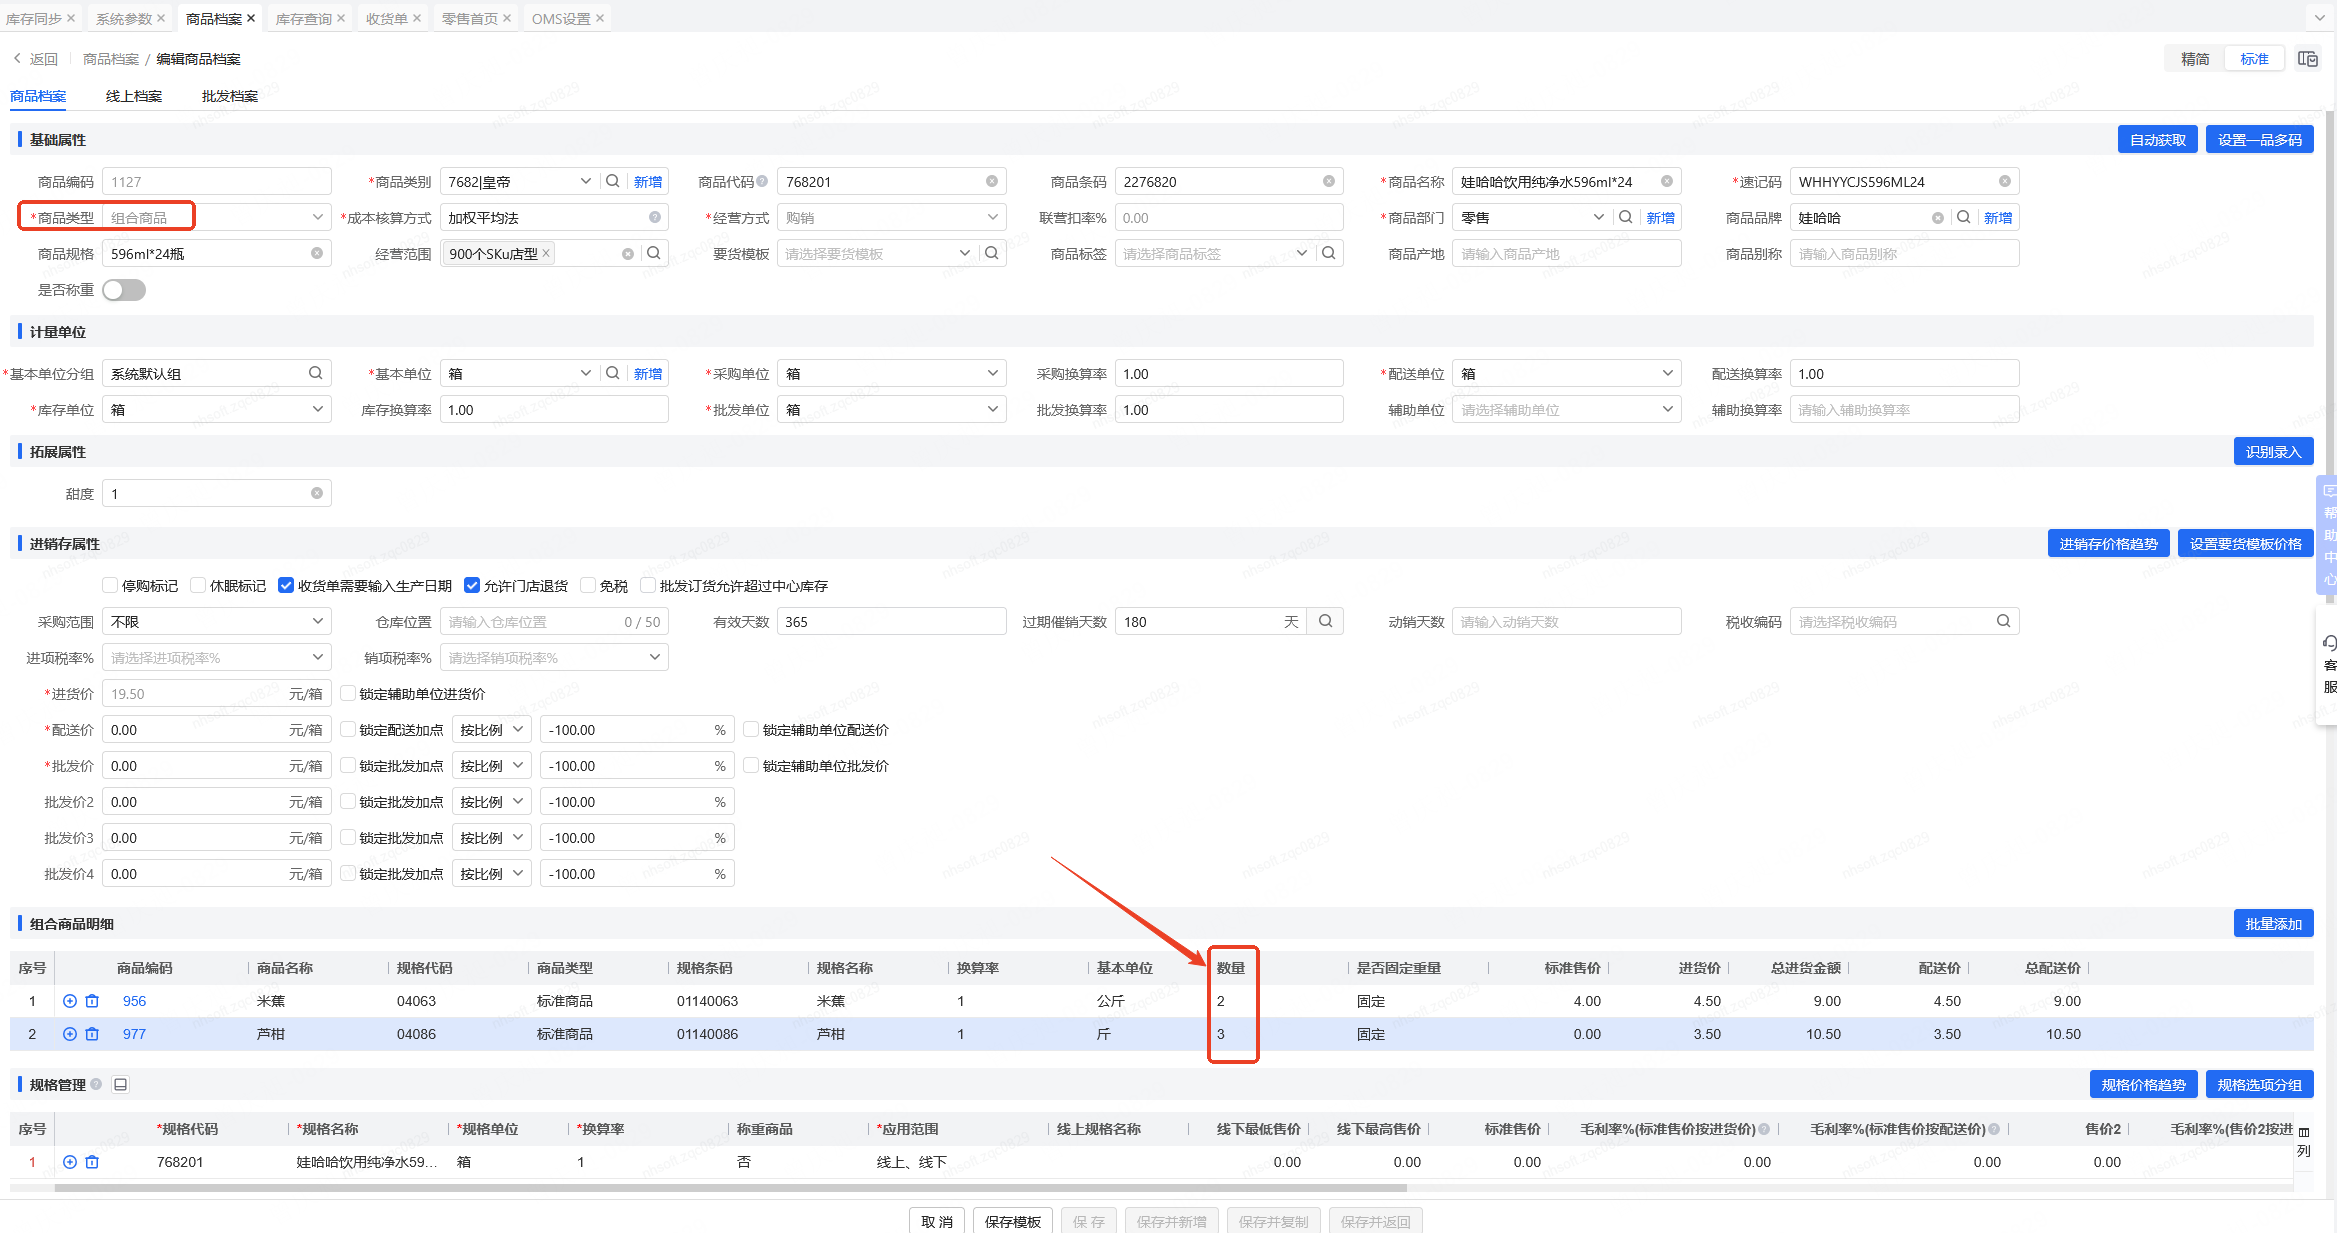Switch to the OMS设置 tab

(561, 18)
